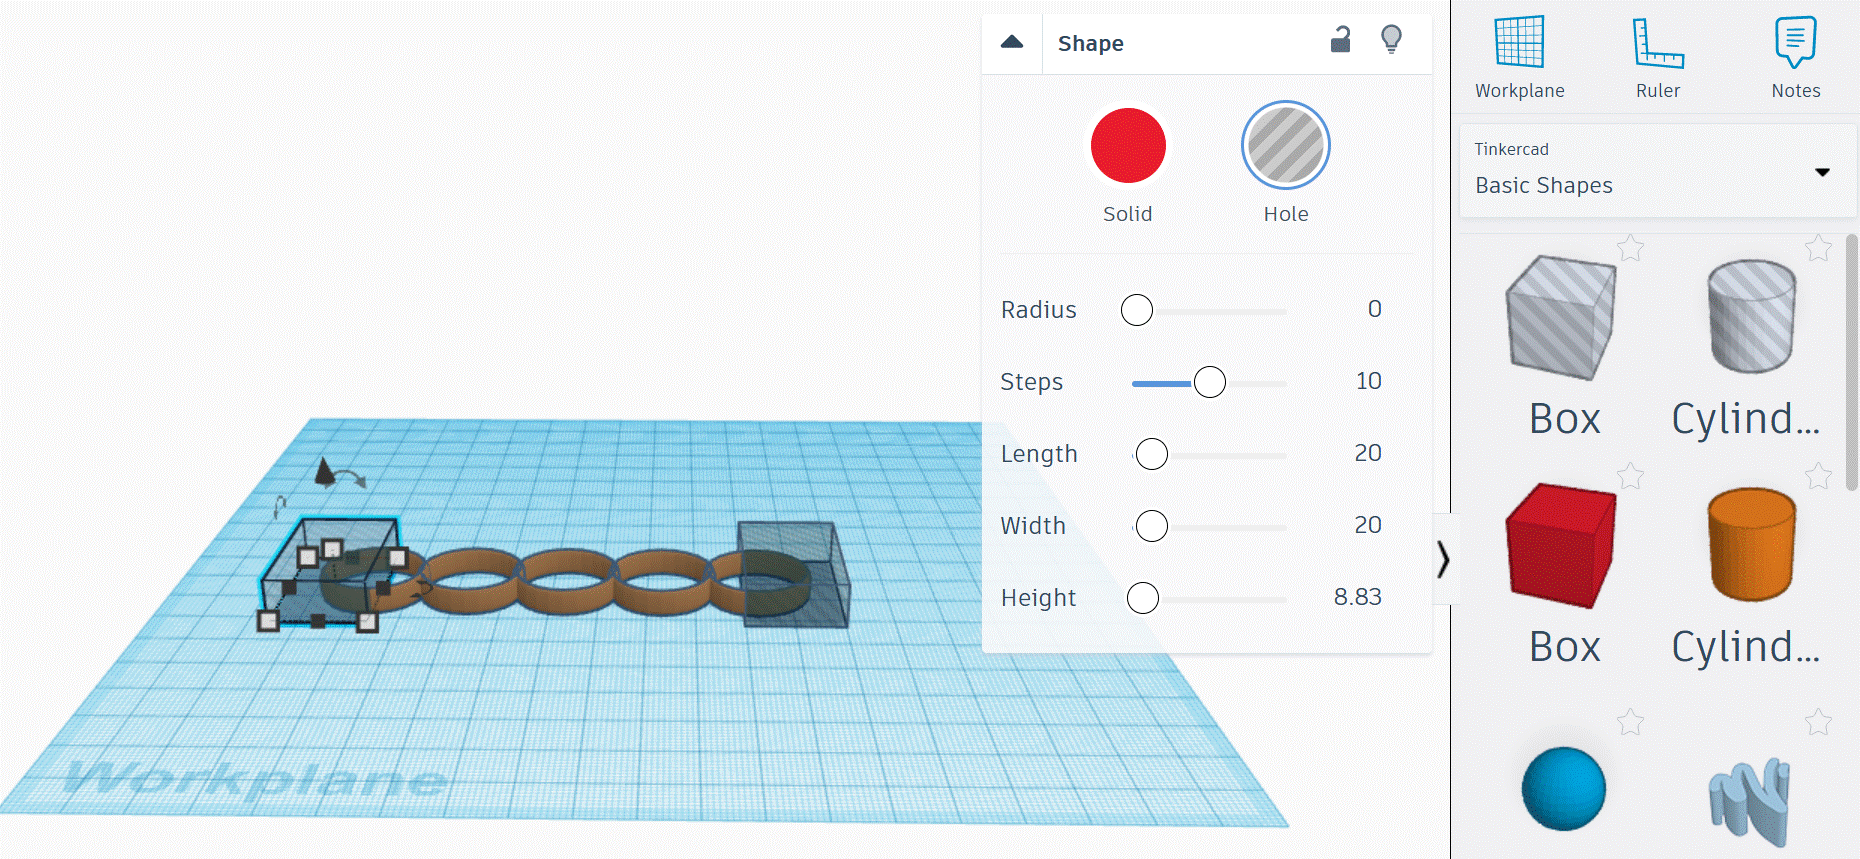Click the black cone height handle above the box
The height and width of the screenshot is (859, 1860).
[x=325, y=471]
